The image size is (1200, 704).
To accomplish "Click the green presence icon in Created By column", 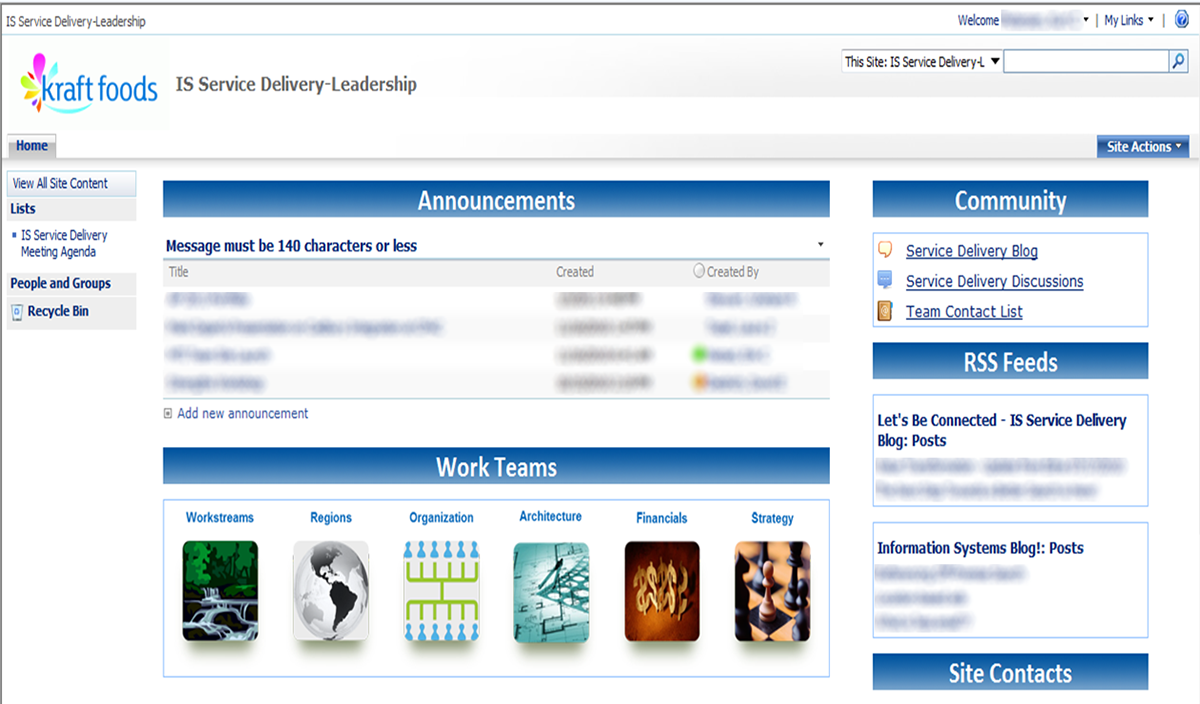I will click(699, 354).
